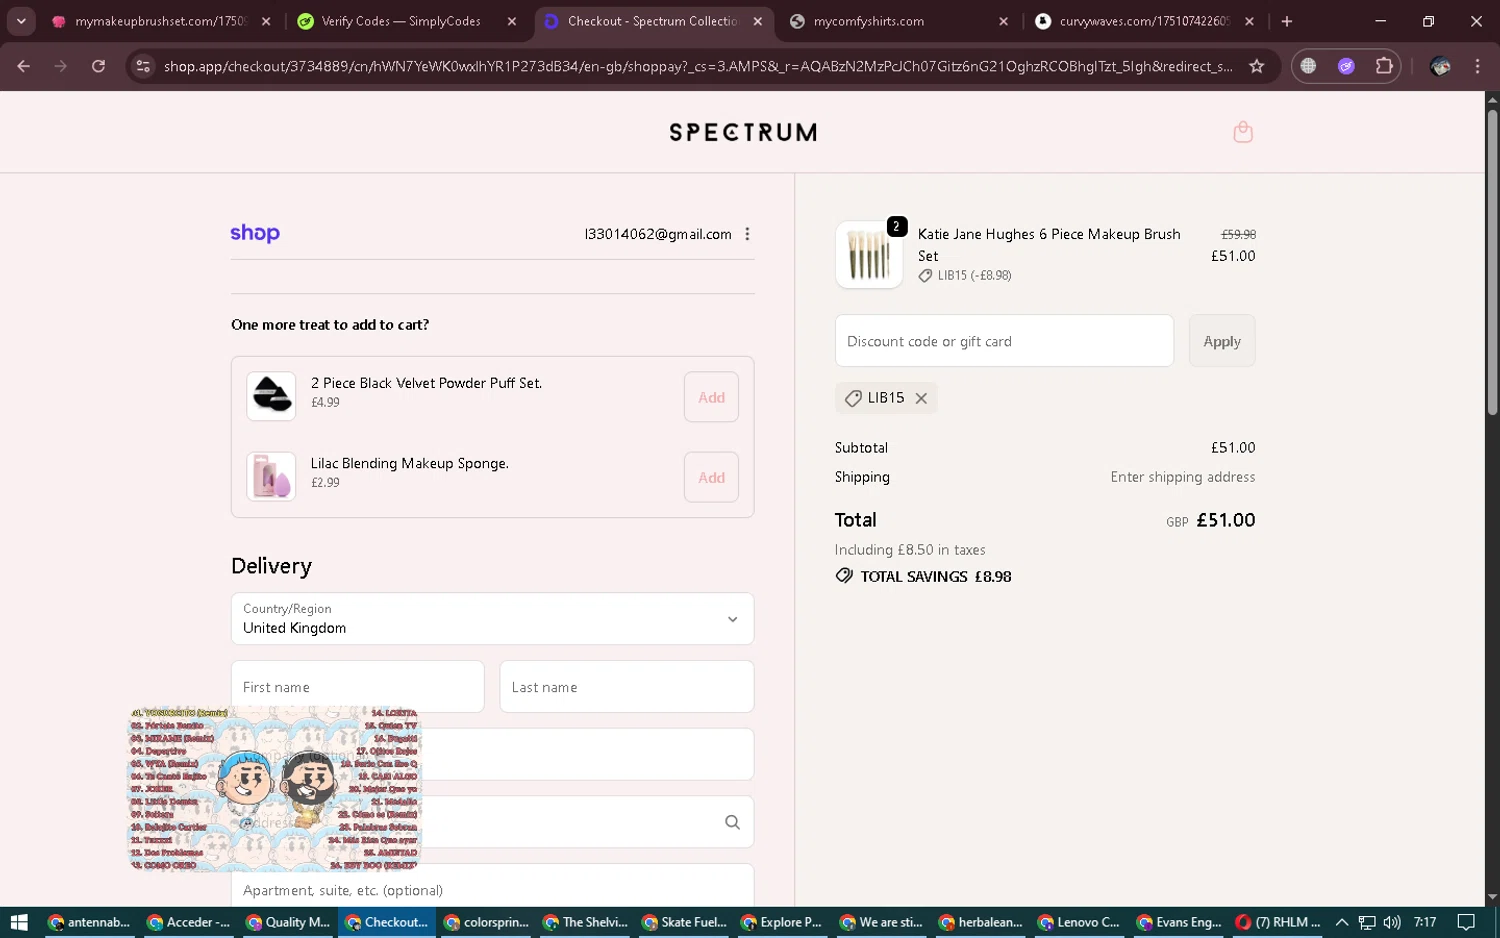Click the page's vertical scrollbar thumb
The width and height of the screenshot is (1500, 938).
pos(1492,262)
